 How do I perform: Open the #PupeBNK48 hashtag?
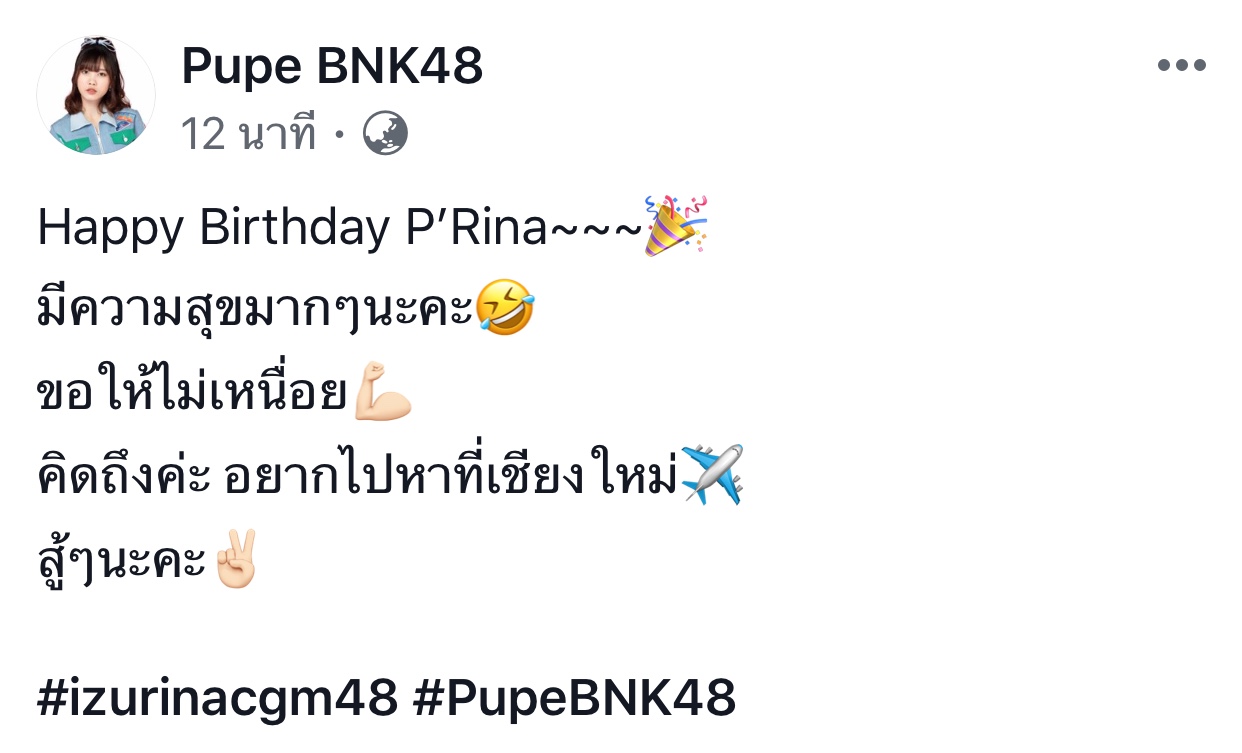[574, 699]
